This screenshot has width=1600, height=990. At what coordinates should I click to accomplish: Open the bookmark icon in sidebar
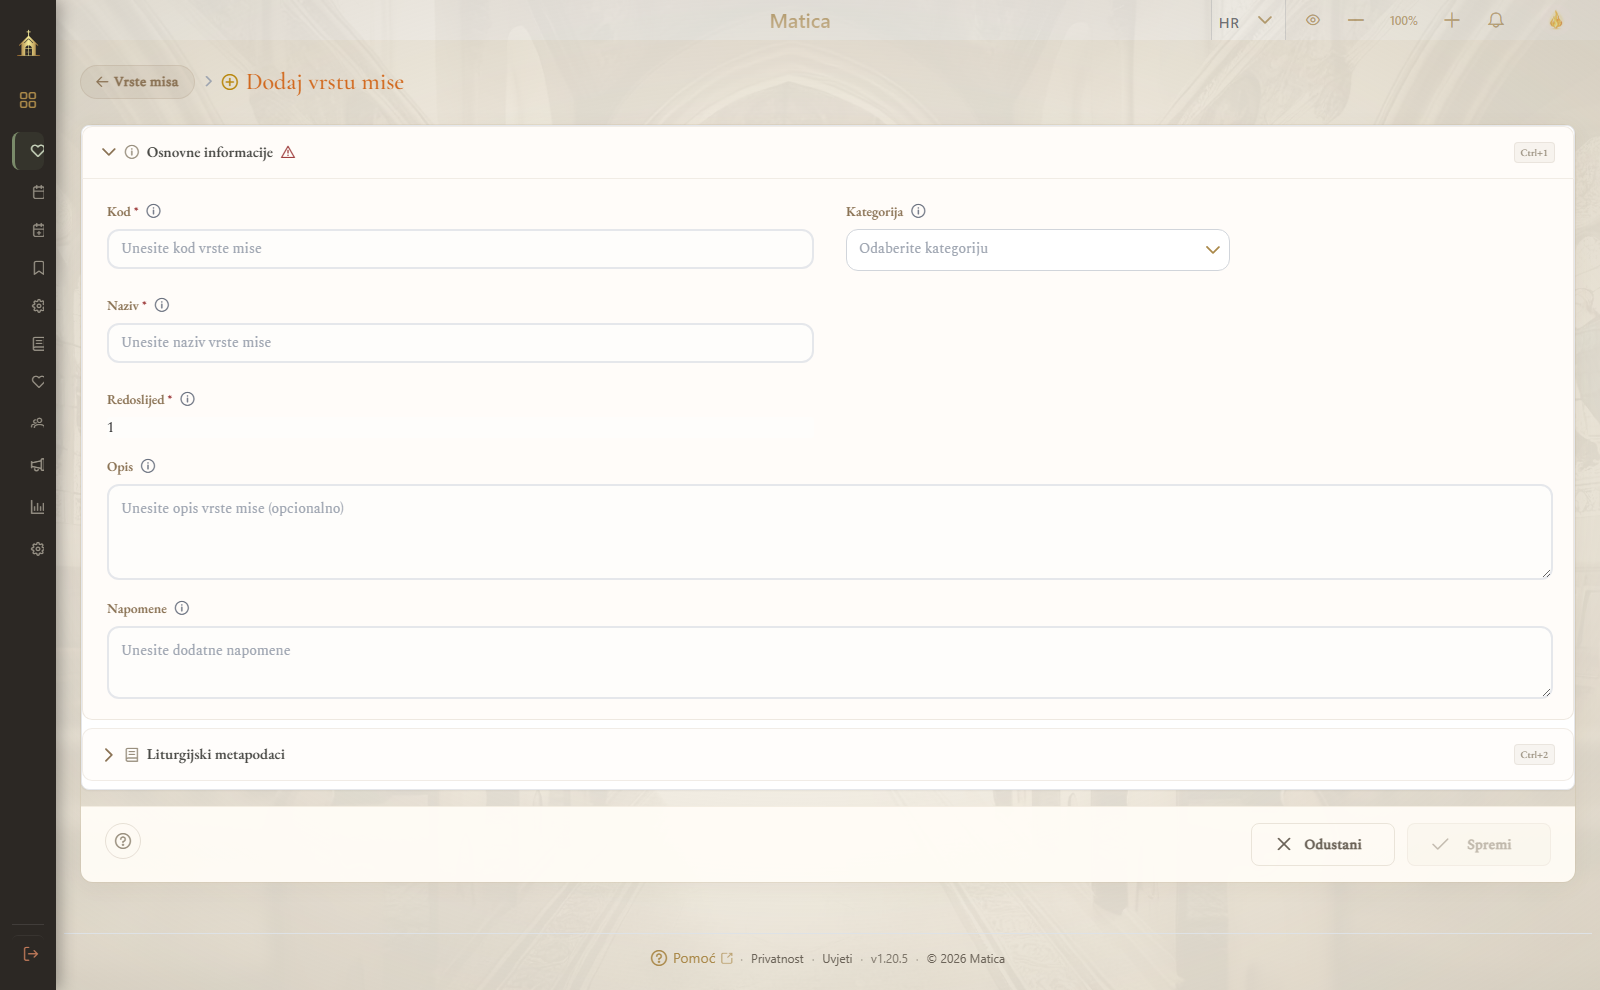pos(38,268)
